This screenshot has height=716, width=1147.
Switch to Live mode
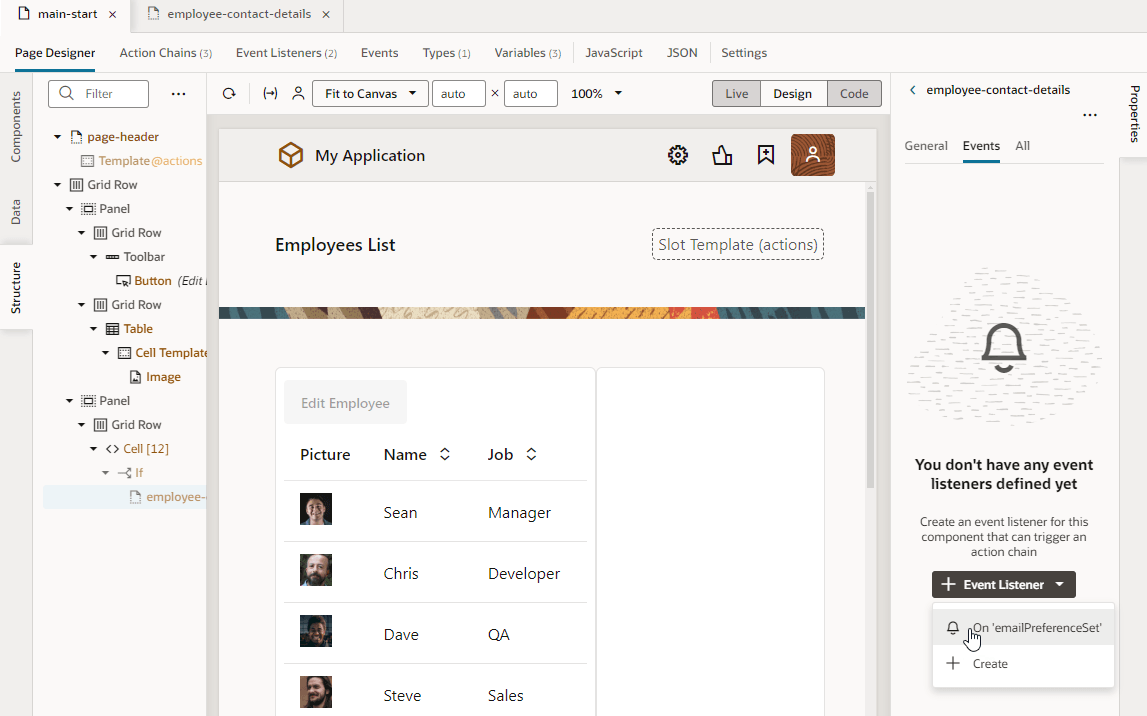736,93
